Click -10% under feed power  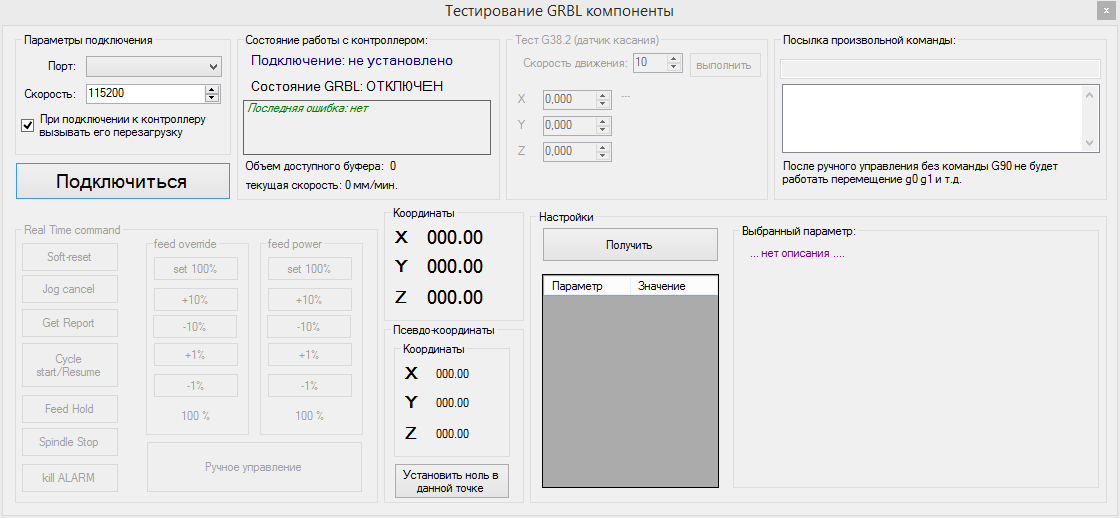pyautogui.click(x=309, y=327)
